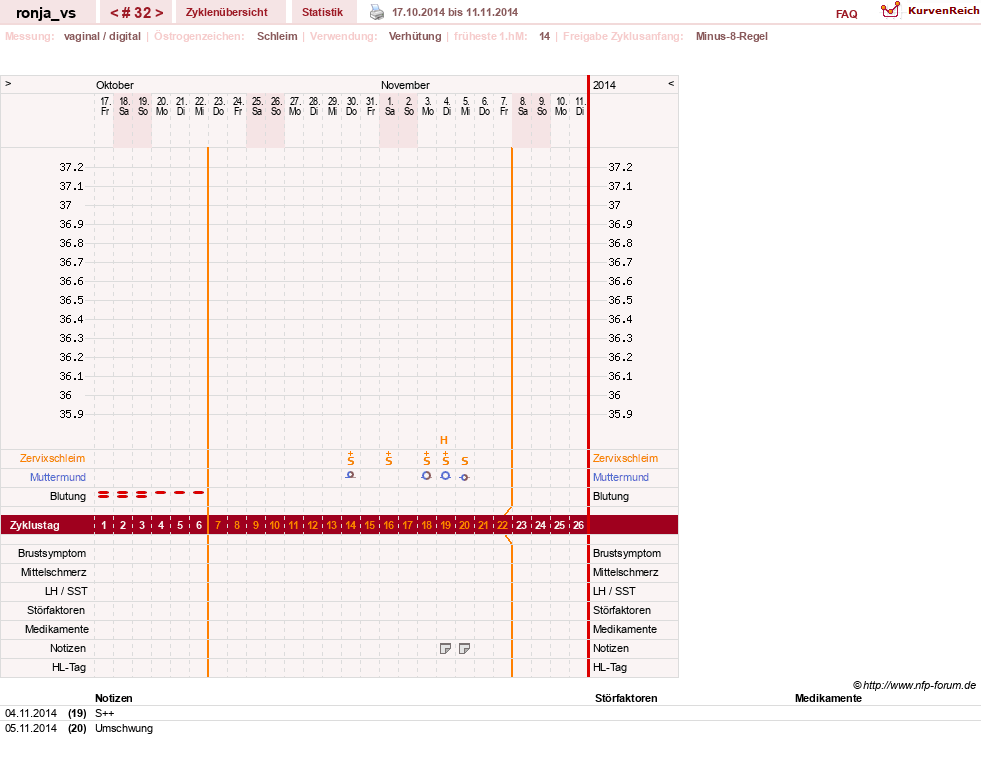Click the light bleeding mark on cycle day 6
This screenshot has width=981, height=757.
point(198,493)
